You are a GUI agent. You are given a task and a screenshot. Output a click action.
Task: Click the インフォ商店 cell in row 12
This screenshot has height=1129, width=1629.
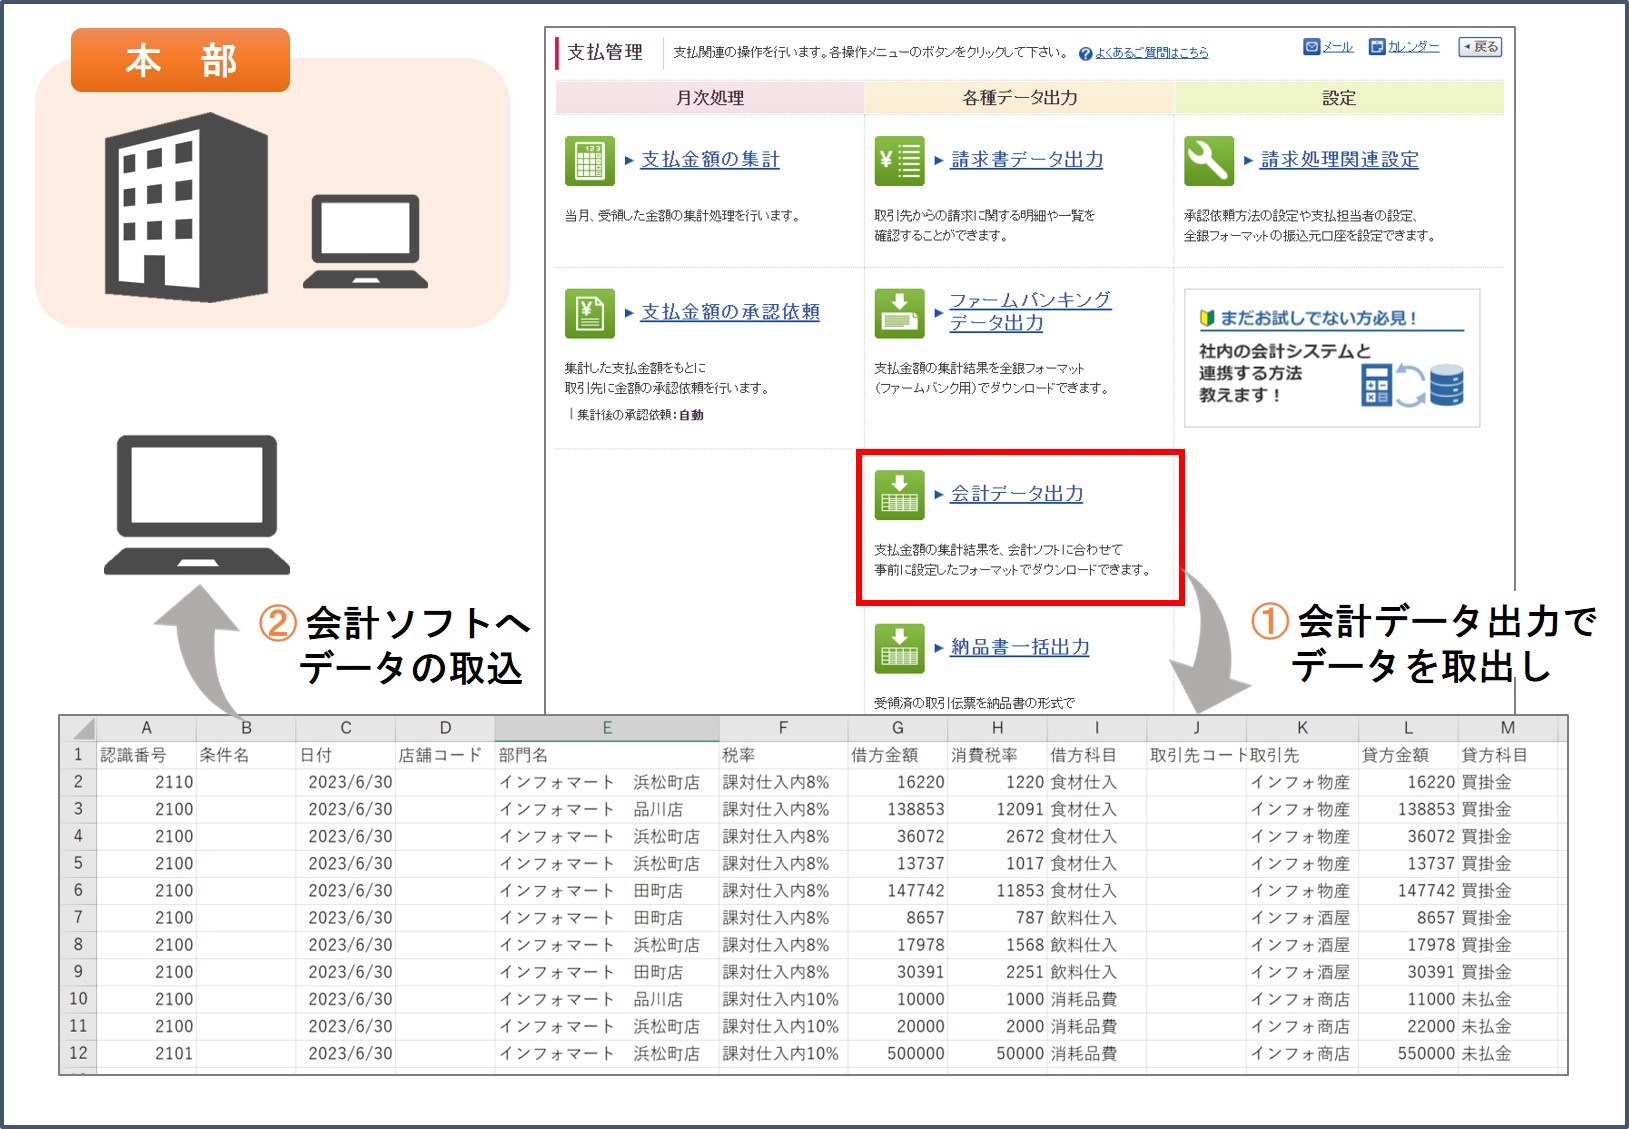[x=1302, y=1053]
